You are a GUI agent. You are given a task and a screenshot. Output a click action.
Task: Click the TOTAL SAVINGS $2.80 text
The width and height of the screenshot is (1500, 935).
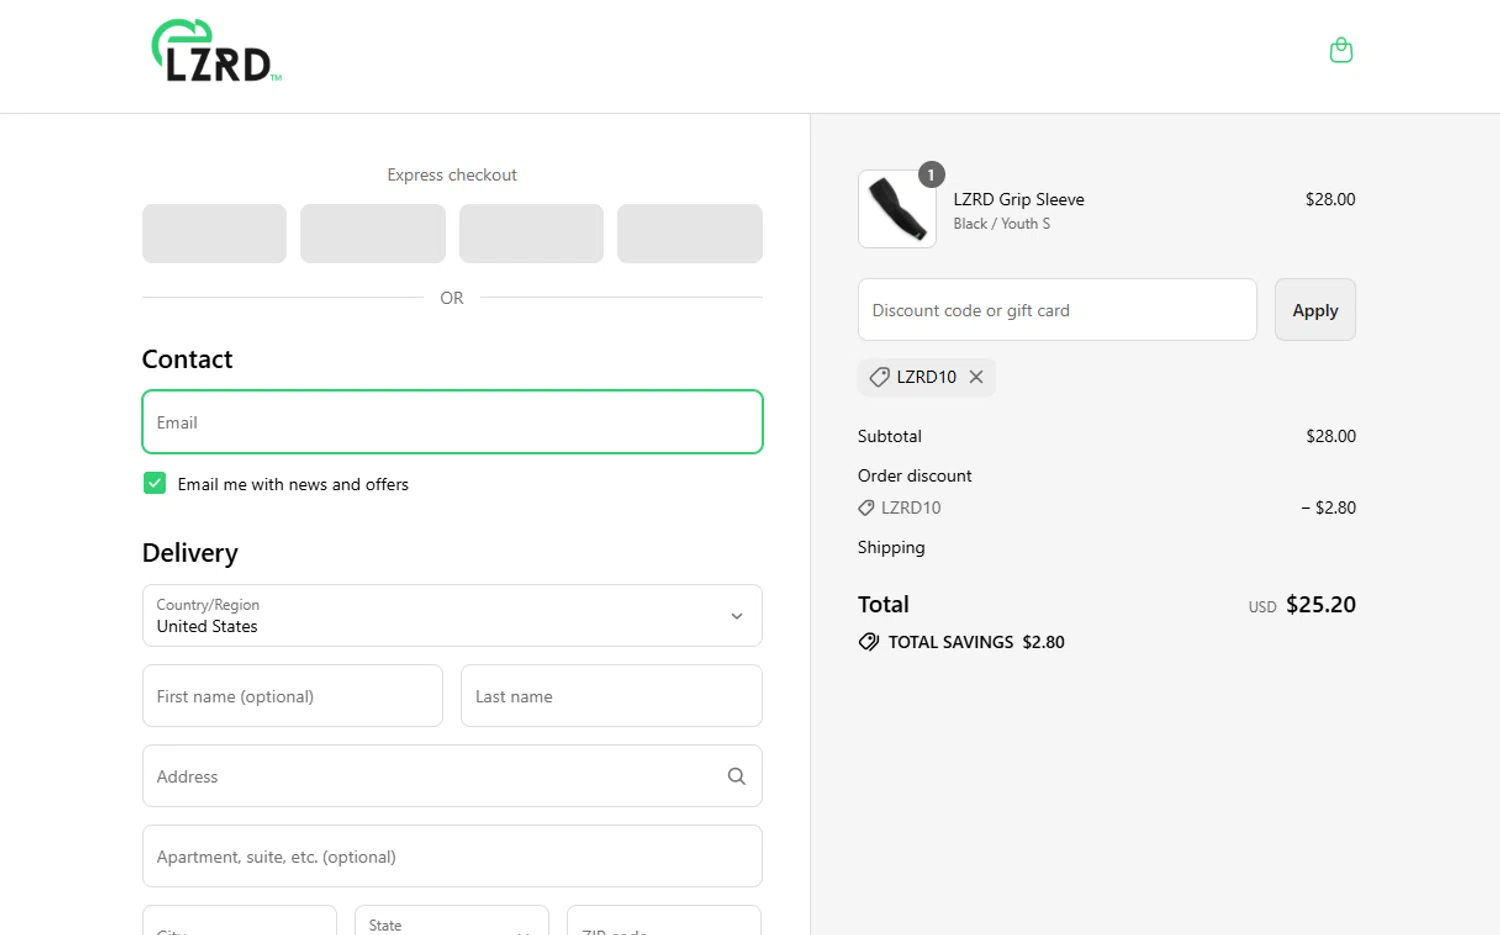click(976, 642)
